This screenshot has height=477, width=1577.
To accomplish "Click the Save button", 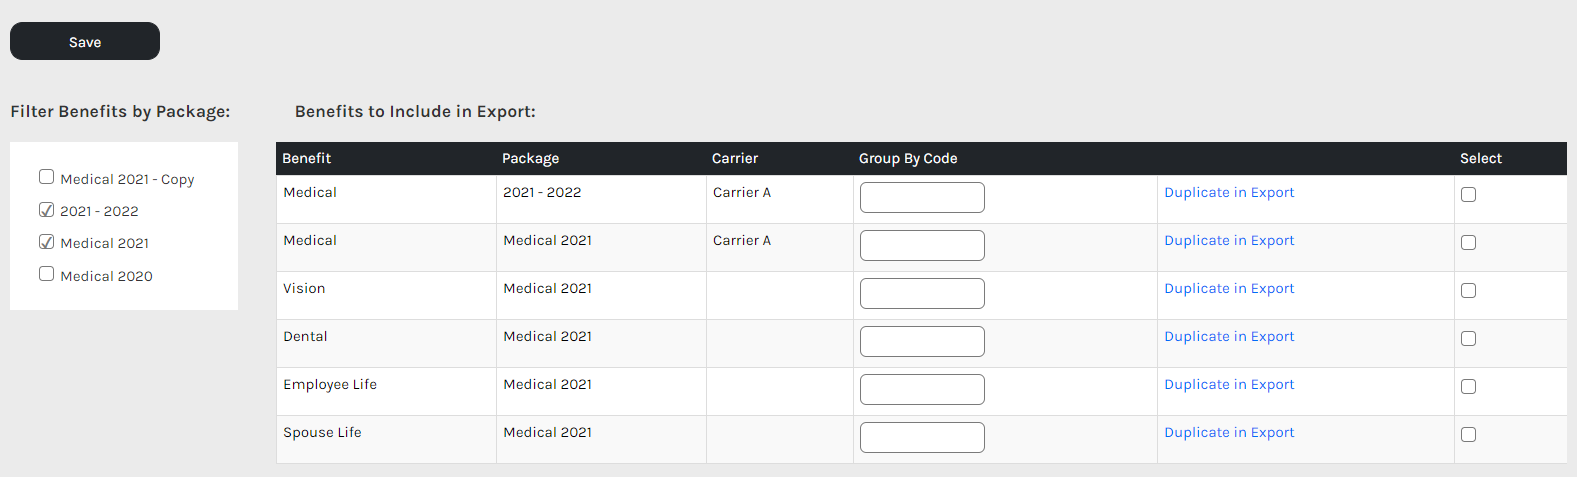I will [85, 41].
